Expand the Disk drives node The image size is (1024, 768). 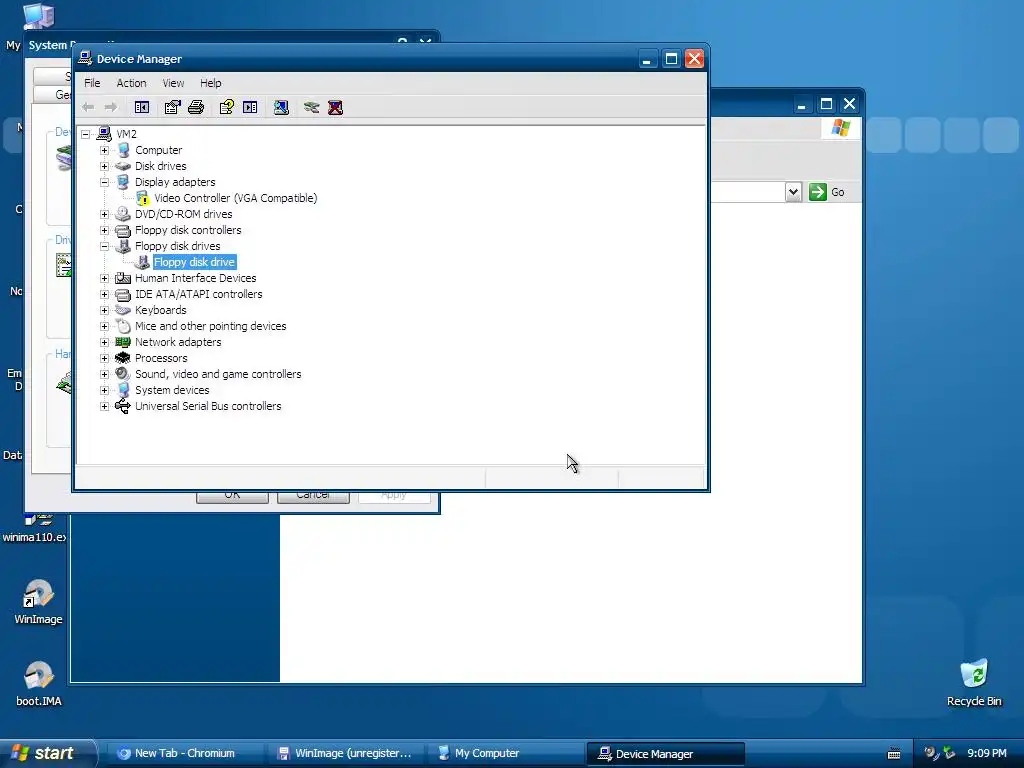point(104,167)
